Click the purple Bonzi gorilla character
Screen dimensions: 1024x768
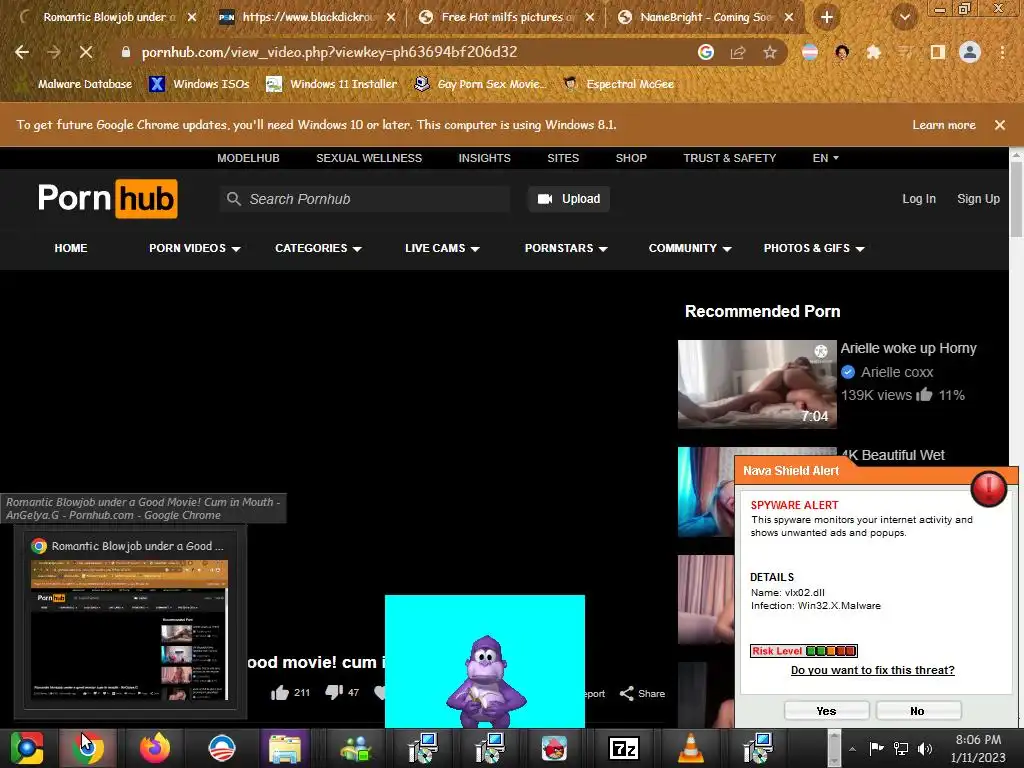tap(486, 681)
